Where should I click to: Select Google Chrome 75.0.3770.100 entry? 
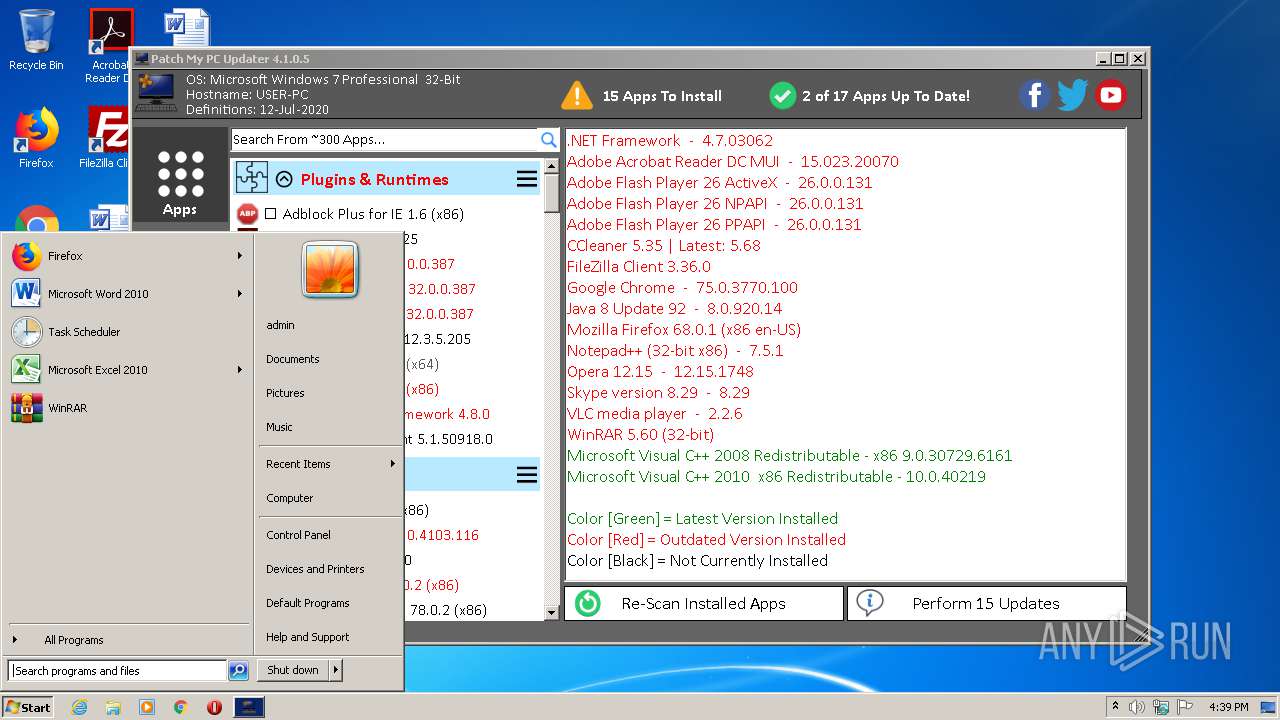(x=682, y=287)
